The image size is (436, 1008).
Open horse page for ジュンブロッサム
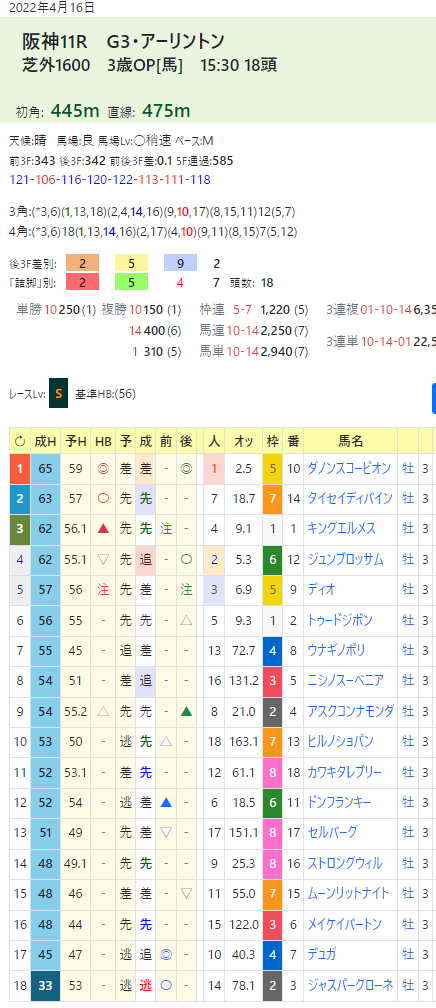(x=345, y=559)
